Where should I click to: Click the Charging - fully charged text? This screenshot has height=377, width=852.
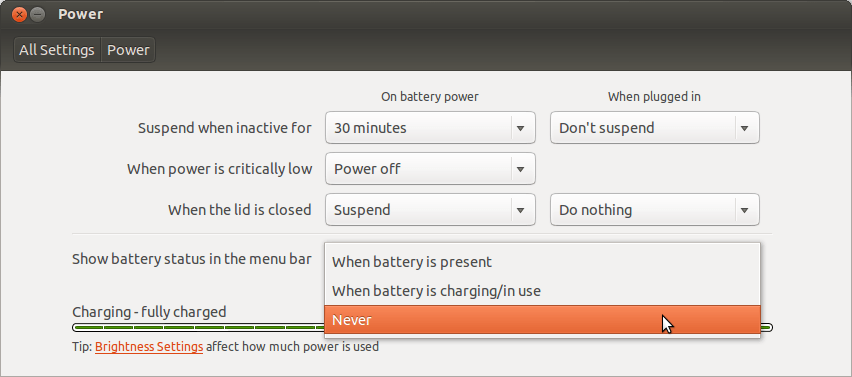[149, 312]
